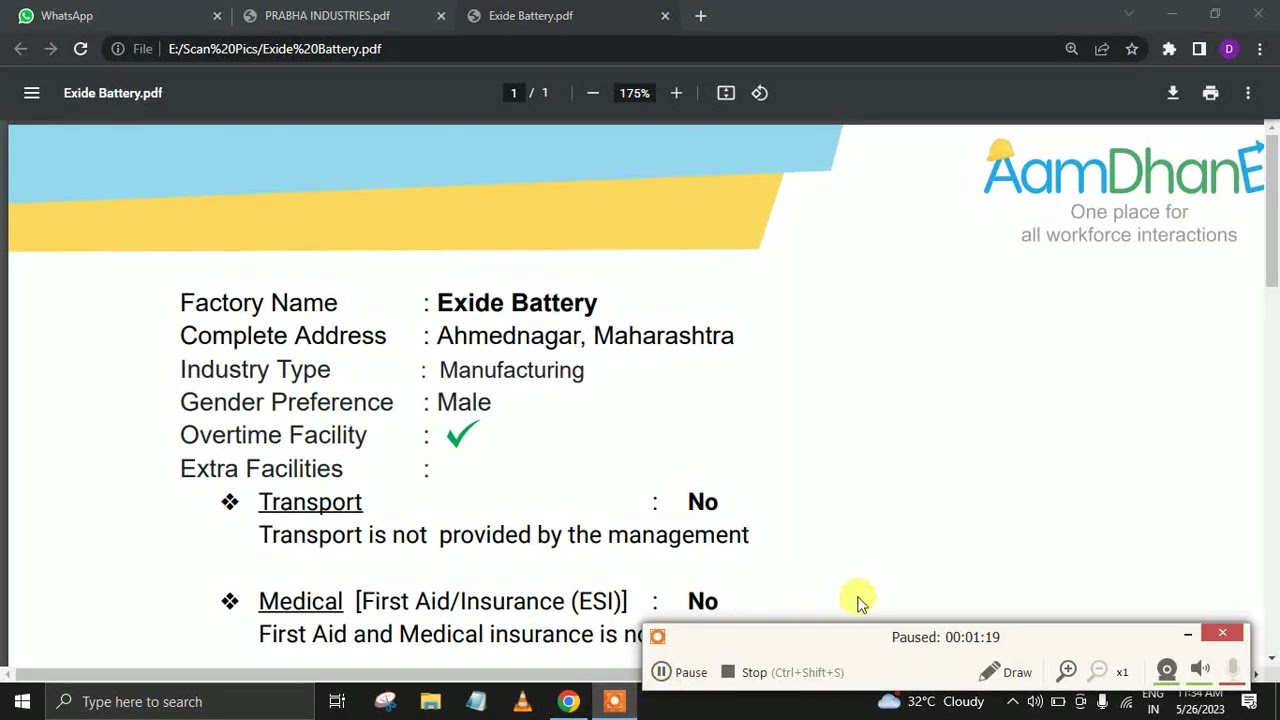
Task: Download the Exide Battery PDF
Action: pos(1173,93)
